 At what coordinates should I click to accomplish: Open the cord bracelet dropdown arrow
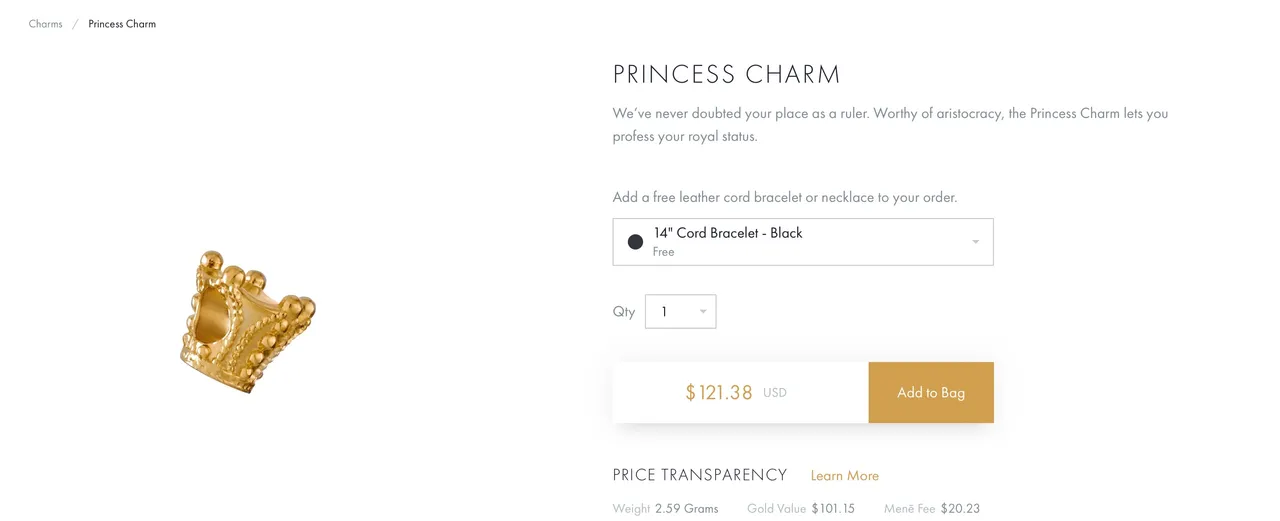976,242
